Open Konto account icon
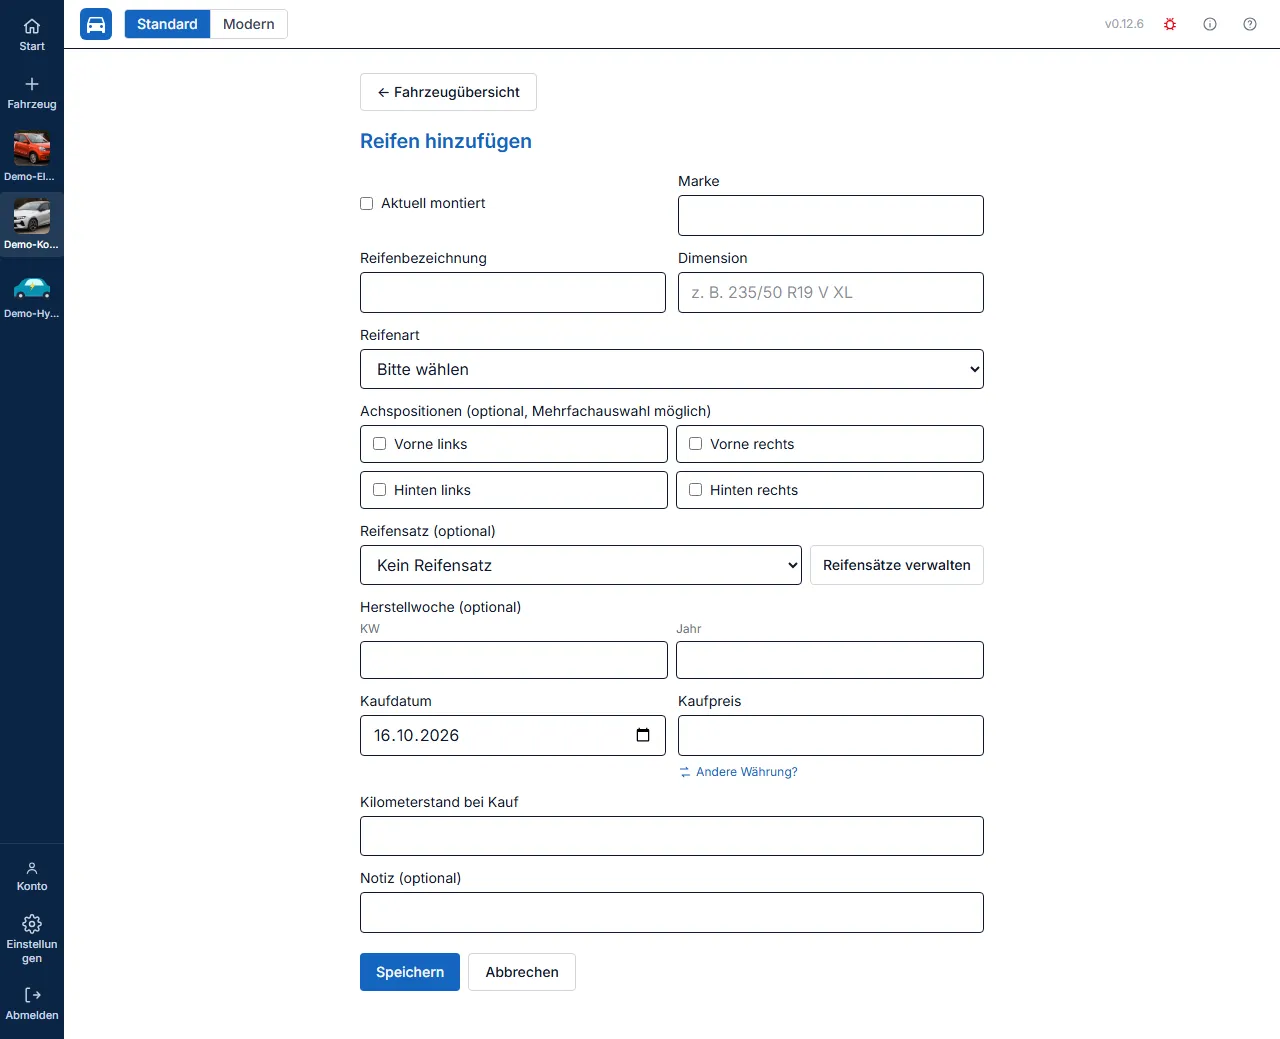Screen dimensions: 1280x1039 pyautogui.click(x=32, y=868)
